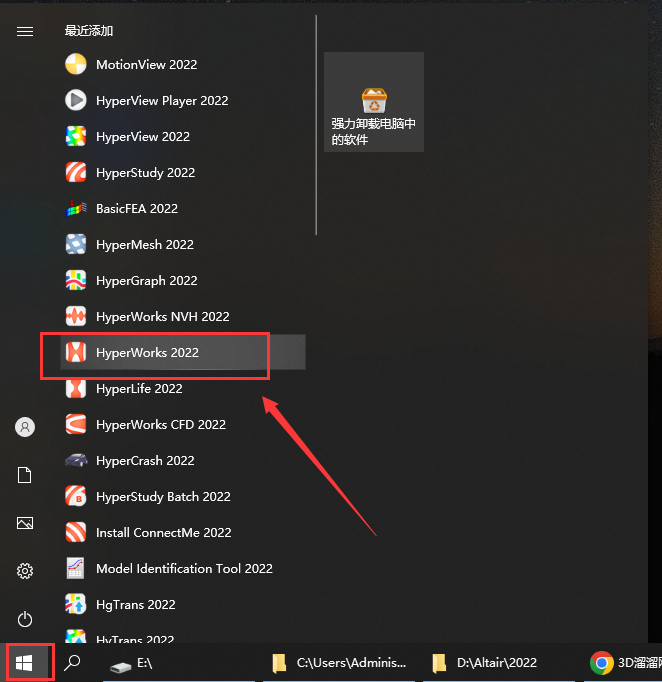Open HyperStudy 2022 application

click(x=145, y=173)
